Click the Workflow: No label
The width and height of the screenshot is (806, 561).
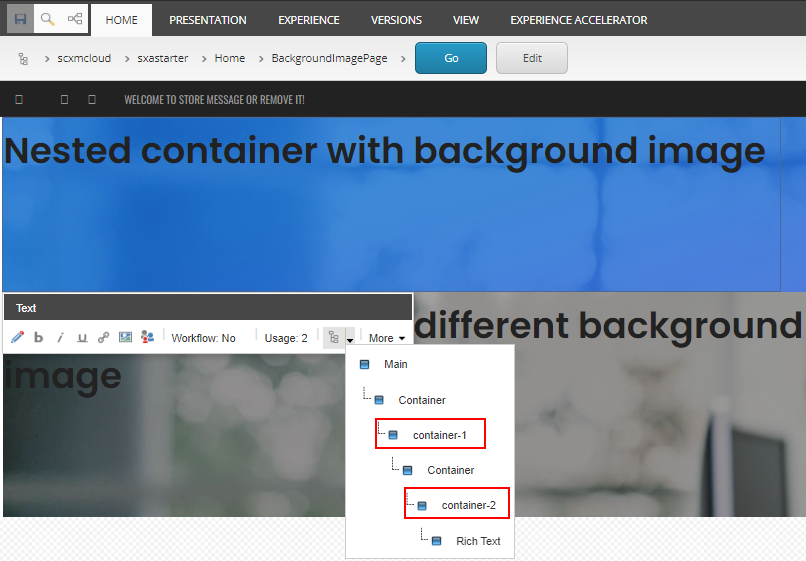tap(204, 338)
